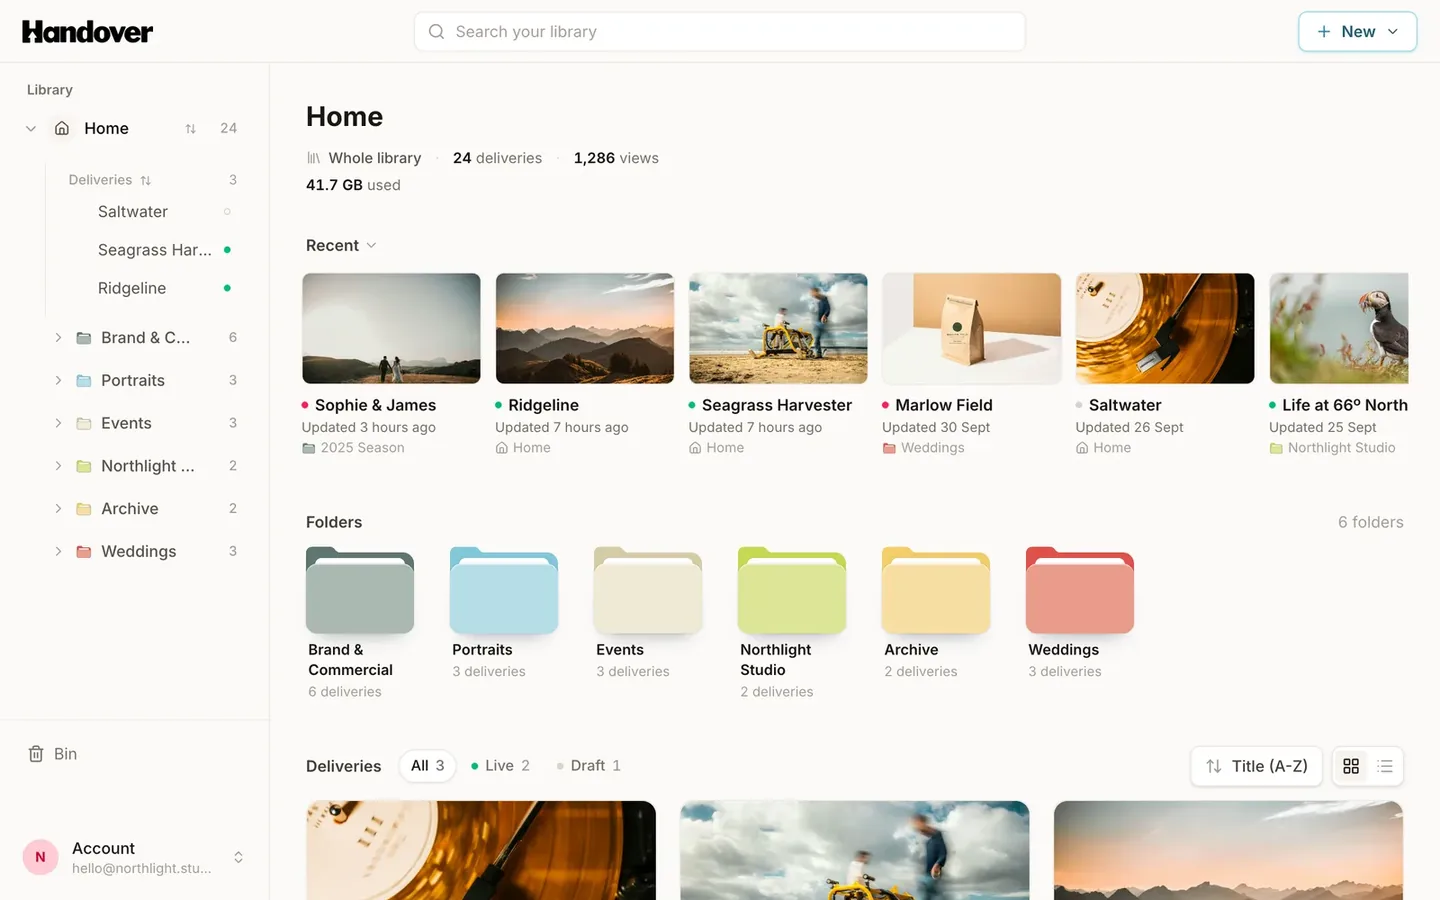Open the New dropdown button
The width and height of the screenshot is (1440, 900).
(1357, 32)
